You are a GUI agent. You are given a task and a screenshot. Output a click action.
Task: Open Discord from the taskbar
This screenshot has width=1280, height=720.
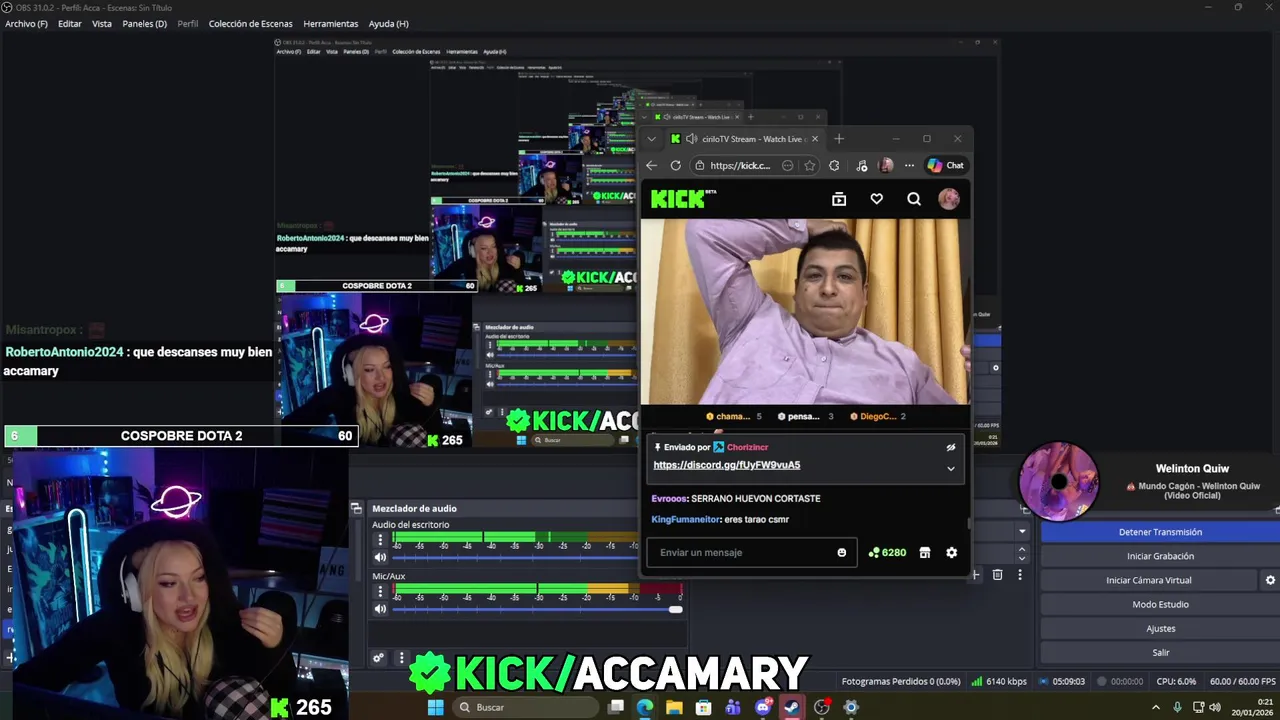(763, 707)
